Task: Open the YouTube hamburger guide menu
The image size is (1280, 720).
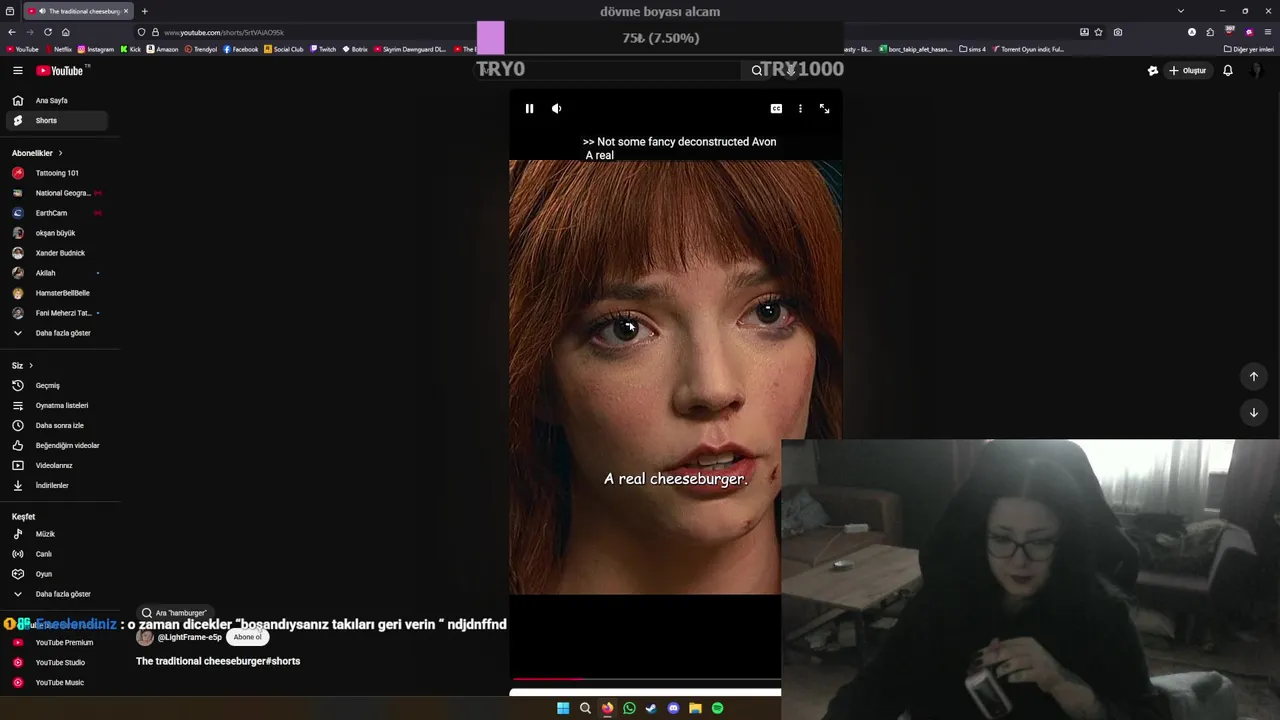Action: pyautogui.click(x=18, y=71)
